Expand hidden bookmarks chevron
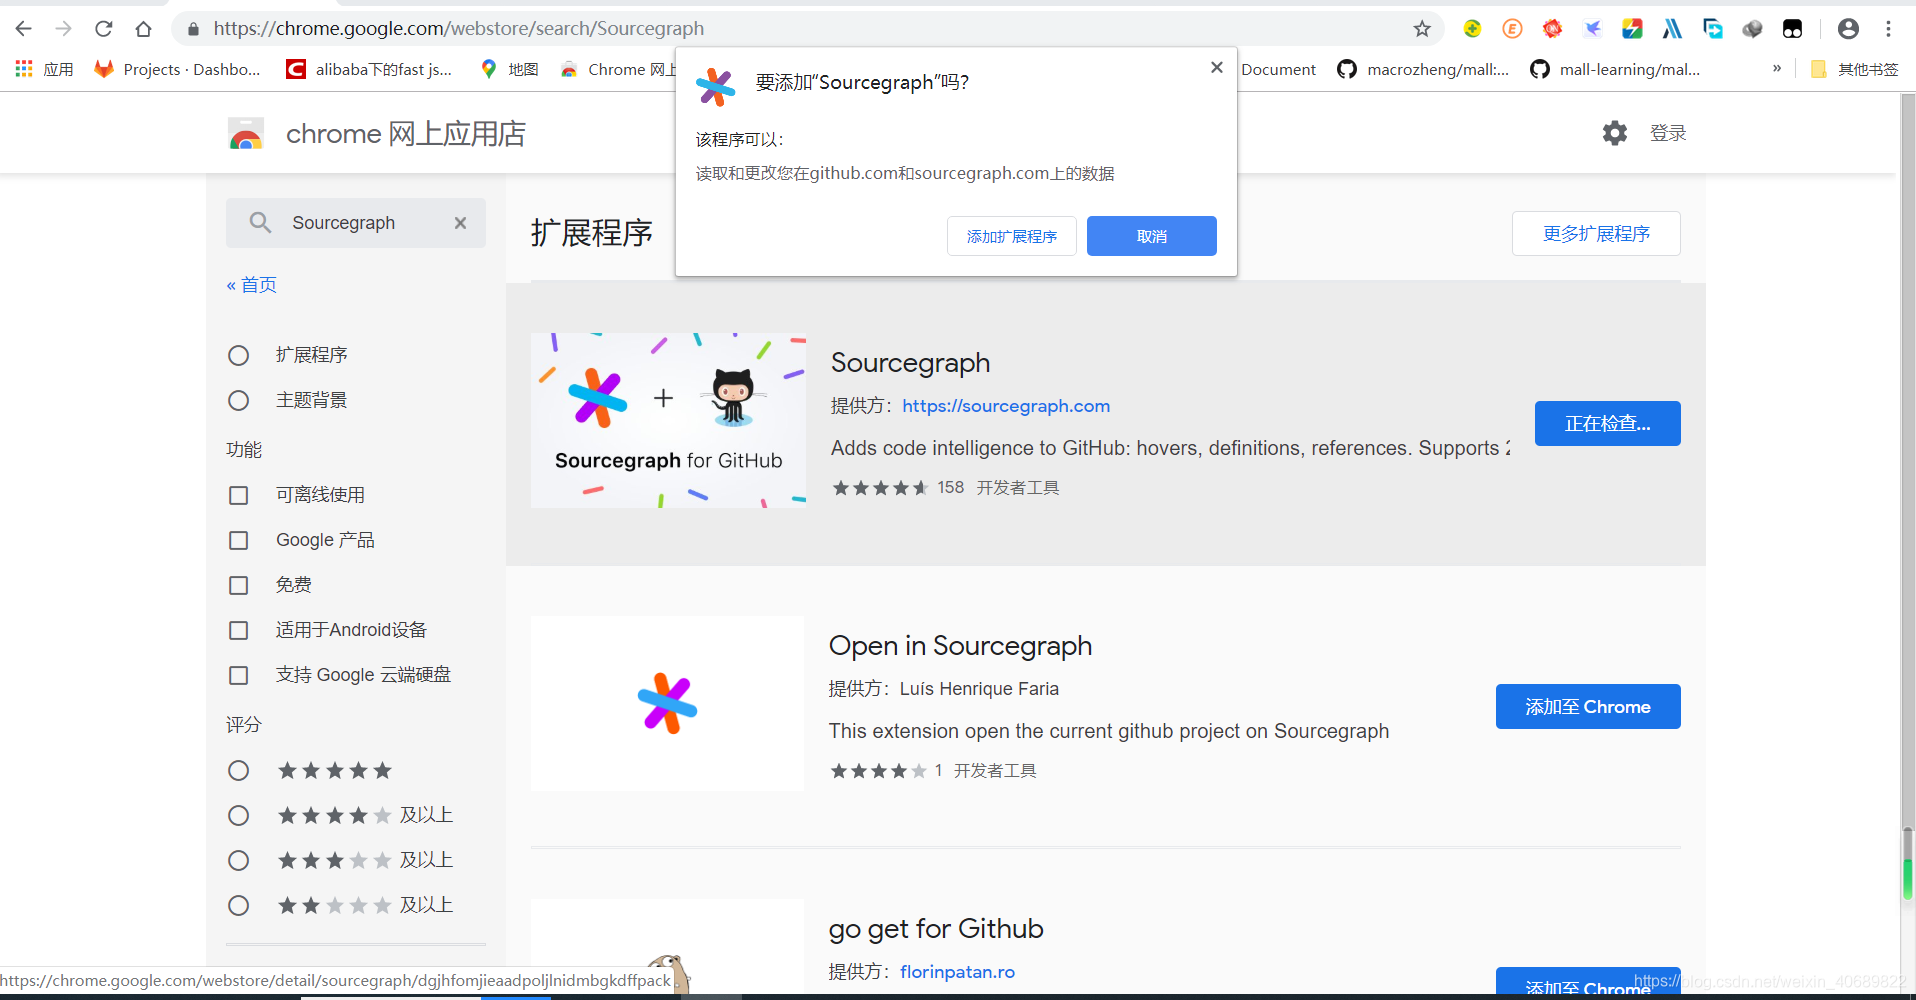This screenshot has width=1916, height=1000. click(x=1777, y=69)
